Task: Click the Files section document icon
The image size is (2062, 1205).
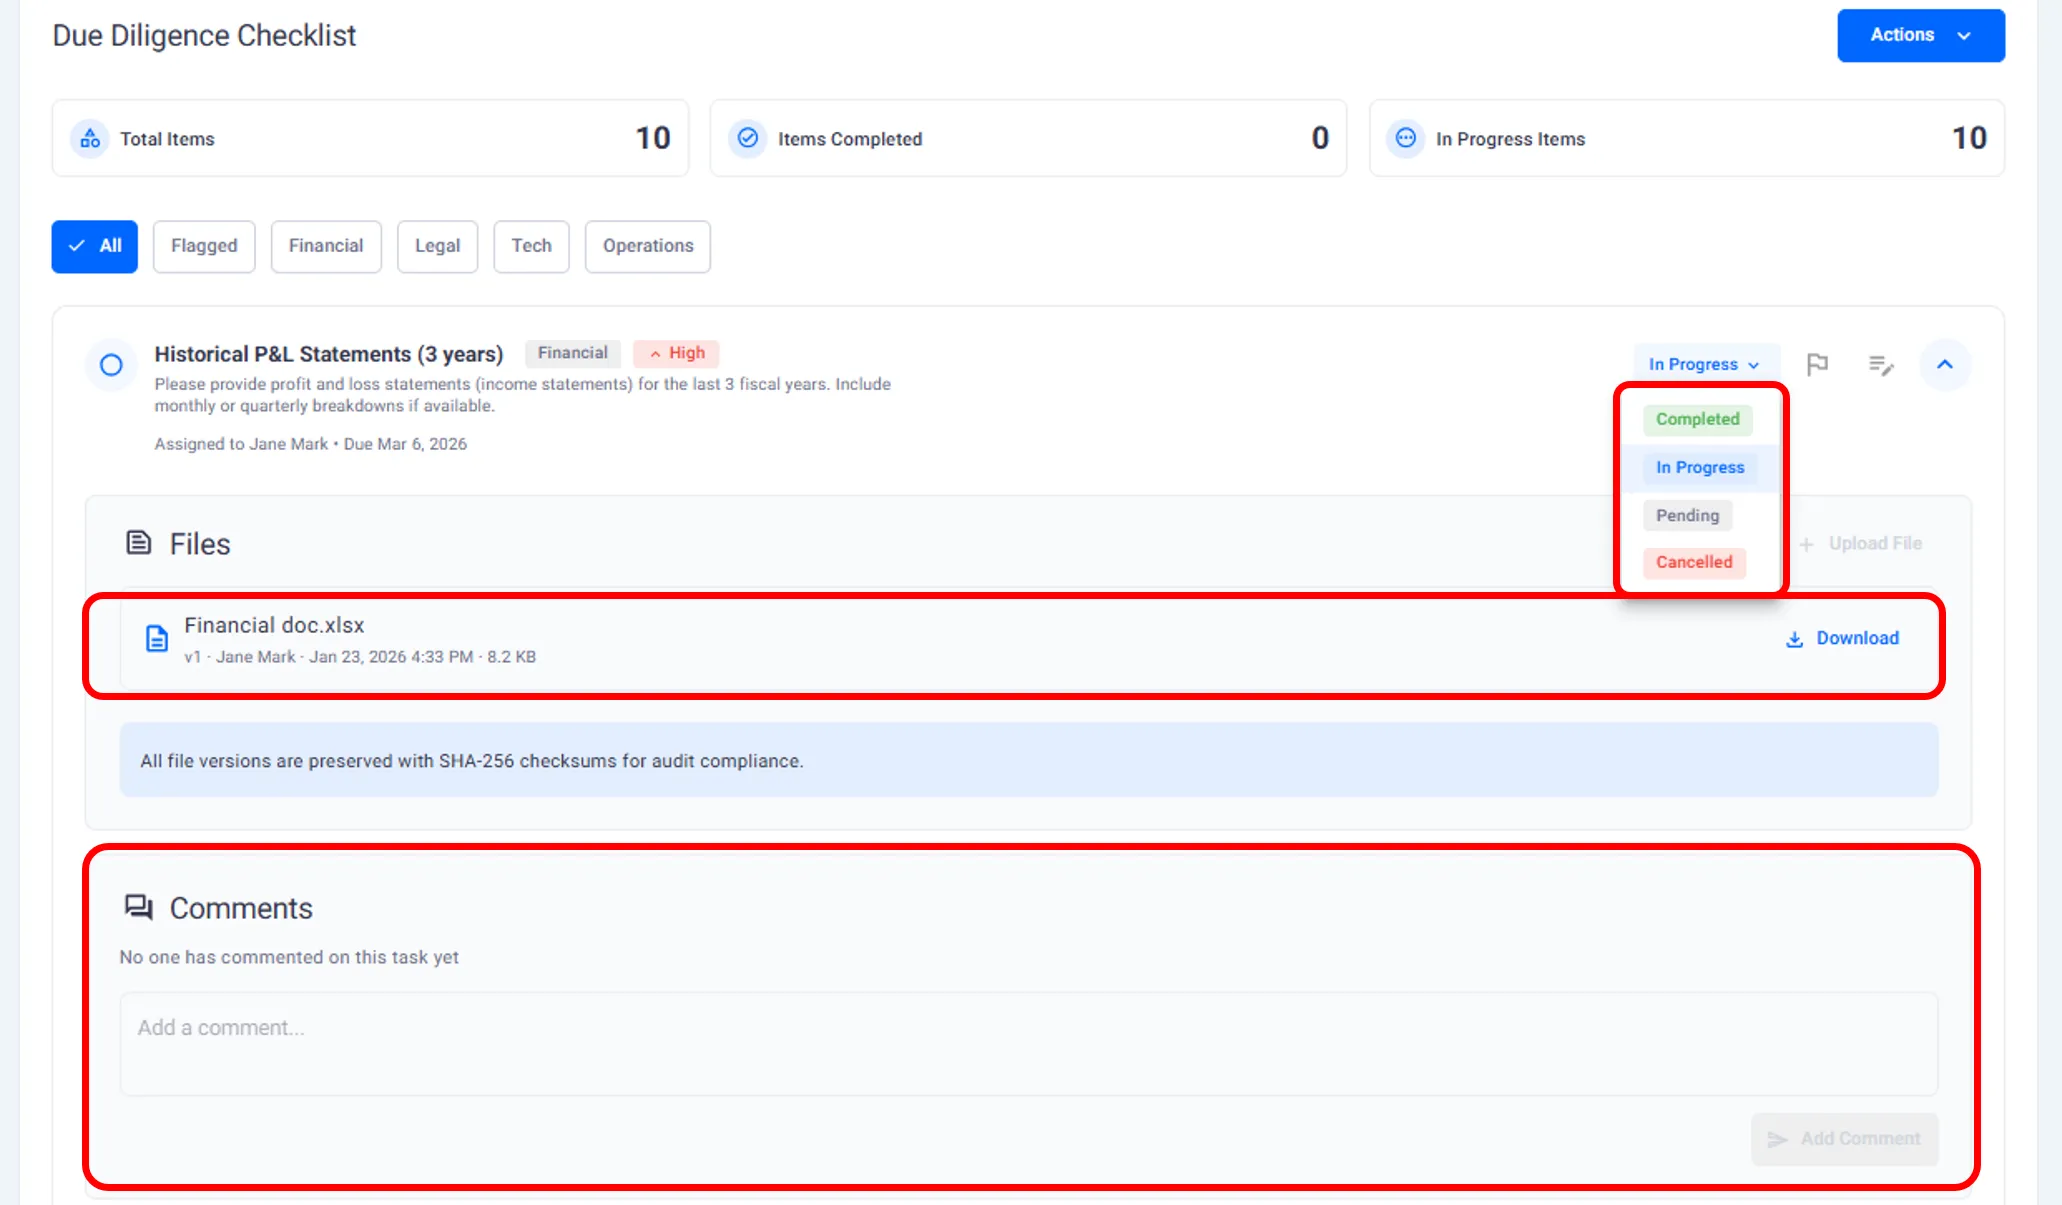Action: pos(138,543)
